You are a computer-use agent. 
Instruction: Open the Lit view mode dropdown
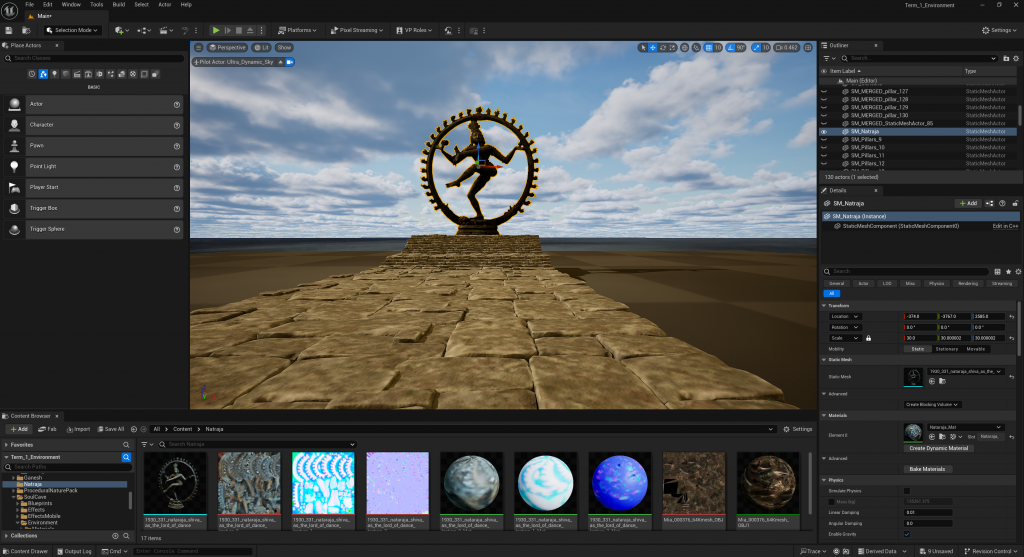262,48
